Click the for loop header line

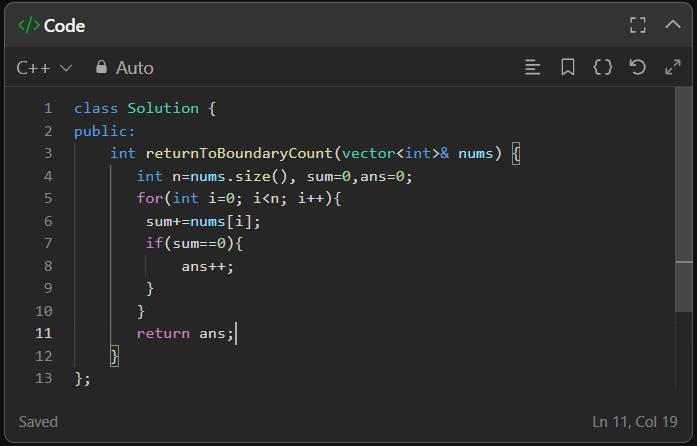point(239,198)
